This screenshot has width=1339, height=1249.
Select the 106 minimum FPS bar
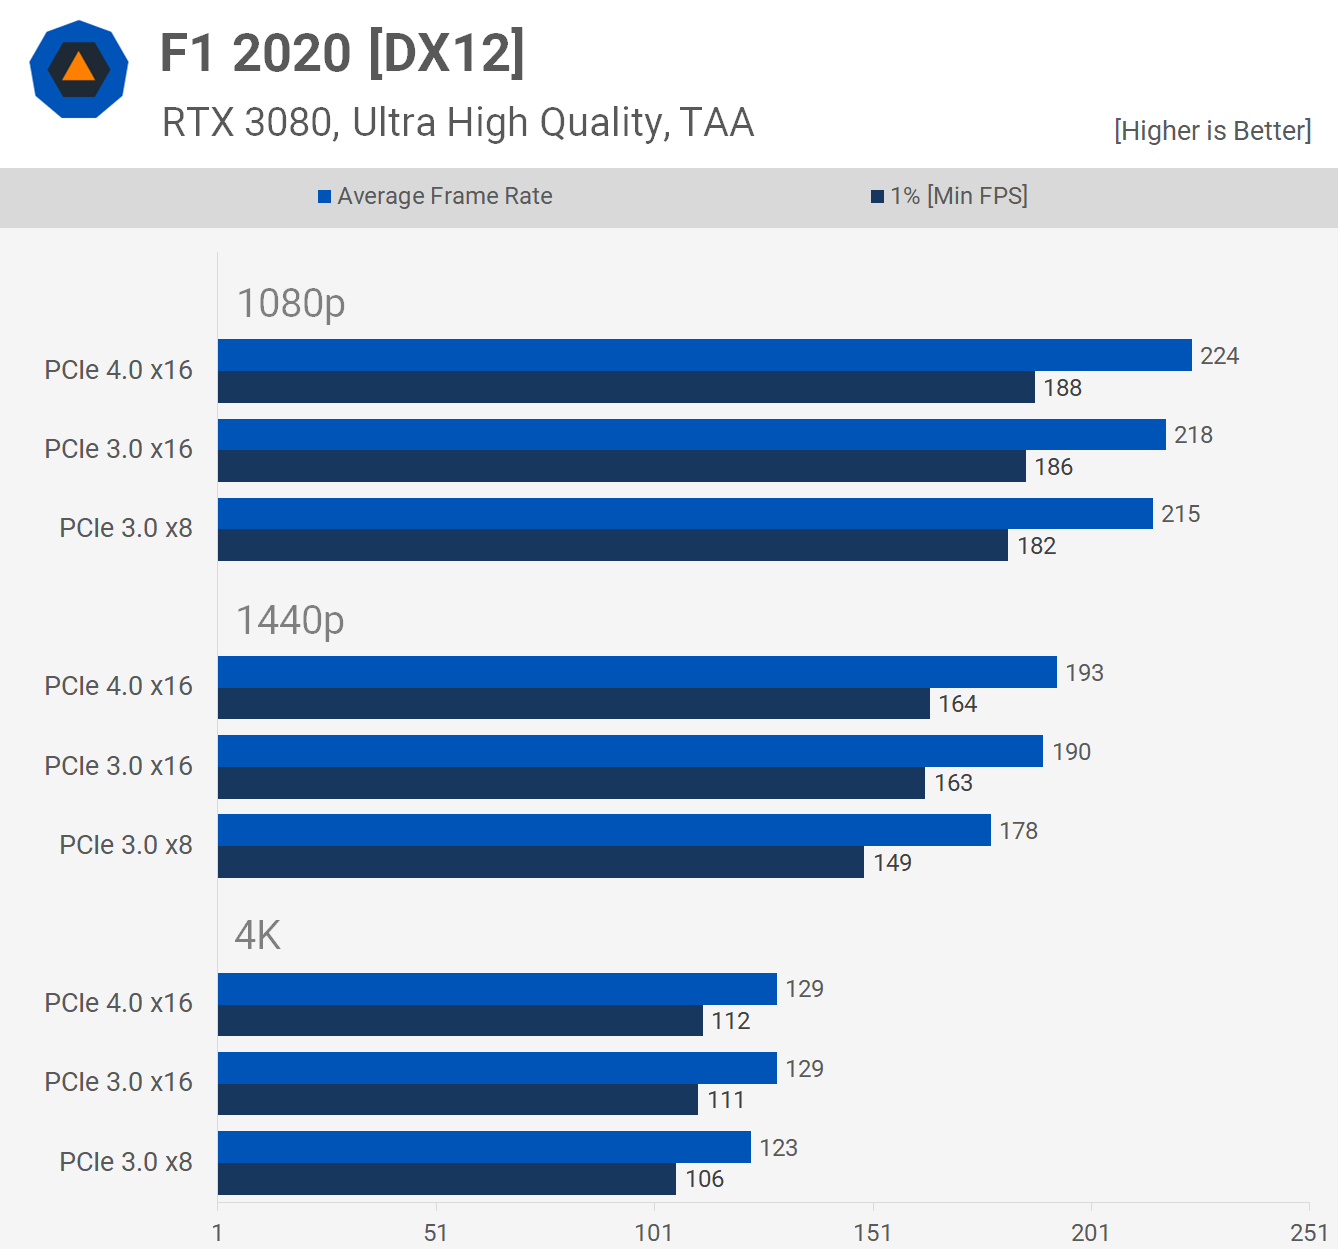coord(447,1179)
